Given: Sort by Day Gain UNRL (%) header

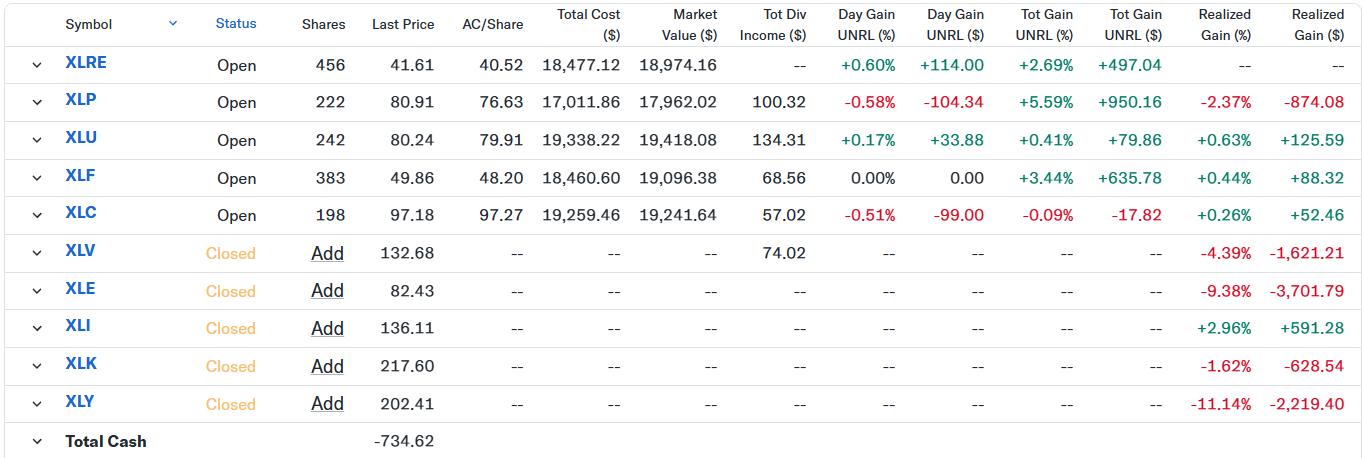Looking at the screenshot, I should point(867,24).
